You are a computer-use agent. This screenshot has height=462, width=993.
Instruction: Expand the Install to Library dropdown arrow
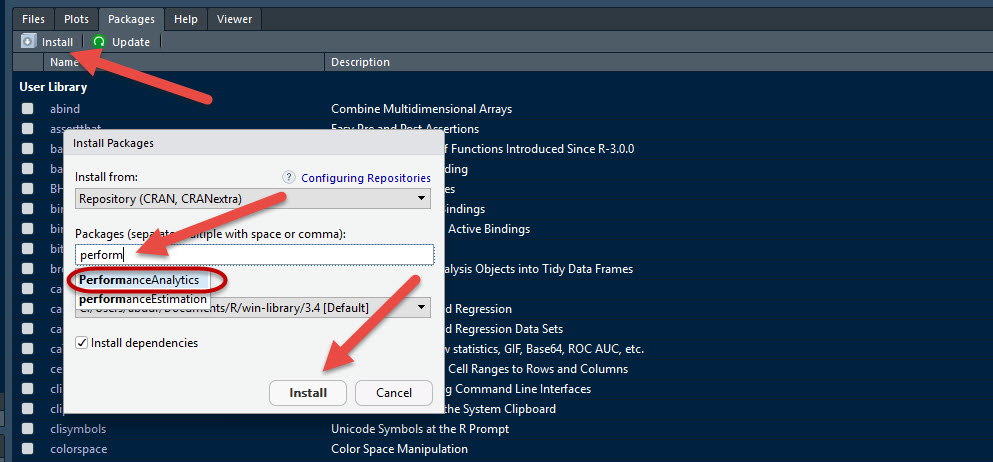tap(423, 307)
